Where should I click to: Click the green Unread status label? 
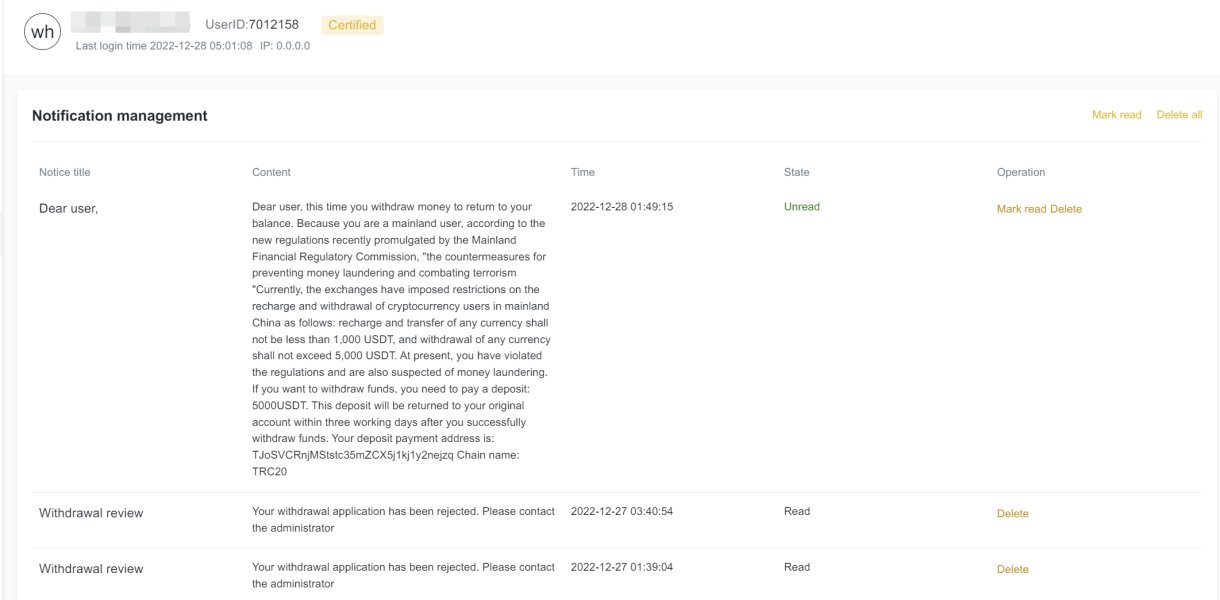801,207
